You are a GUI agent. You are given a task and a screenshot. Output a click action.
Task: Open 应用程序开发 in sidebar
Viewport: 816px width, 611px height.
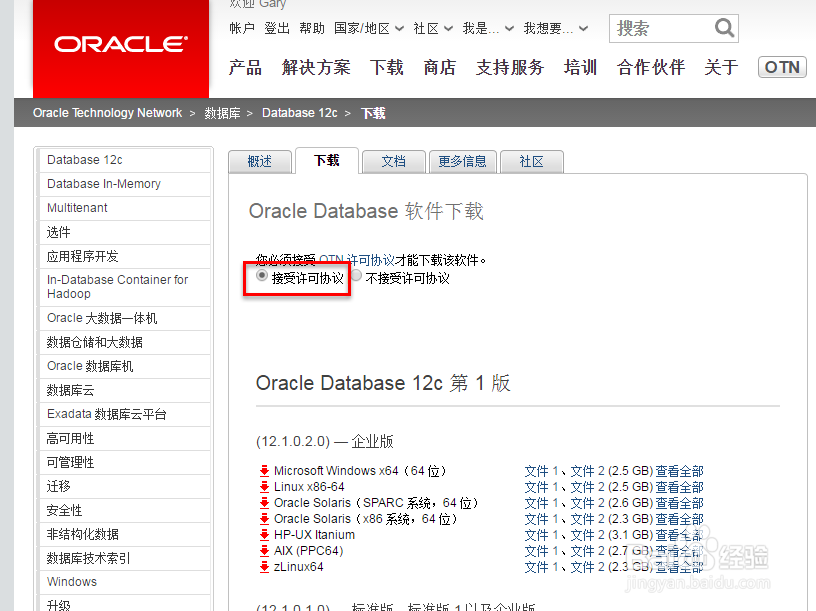(x=125, y=256)
